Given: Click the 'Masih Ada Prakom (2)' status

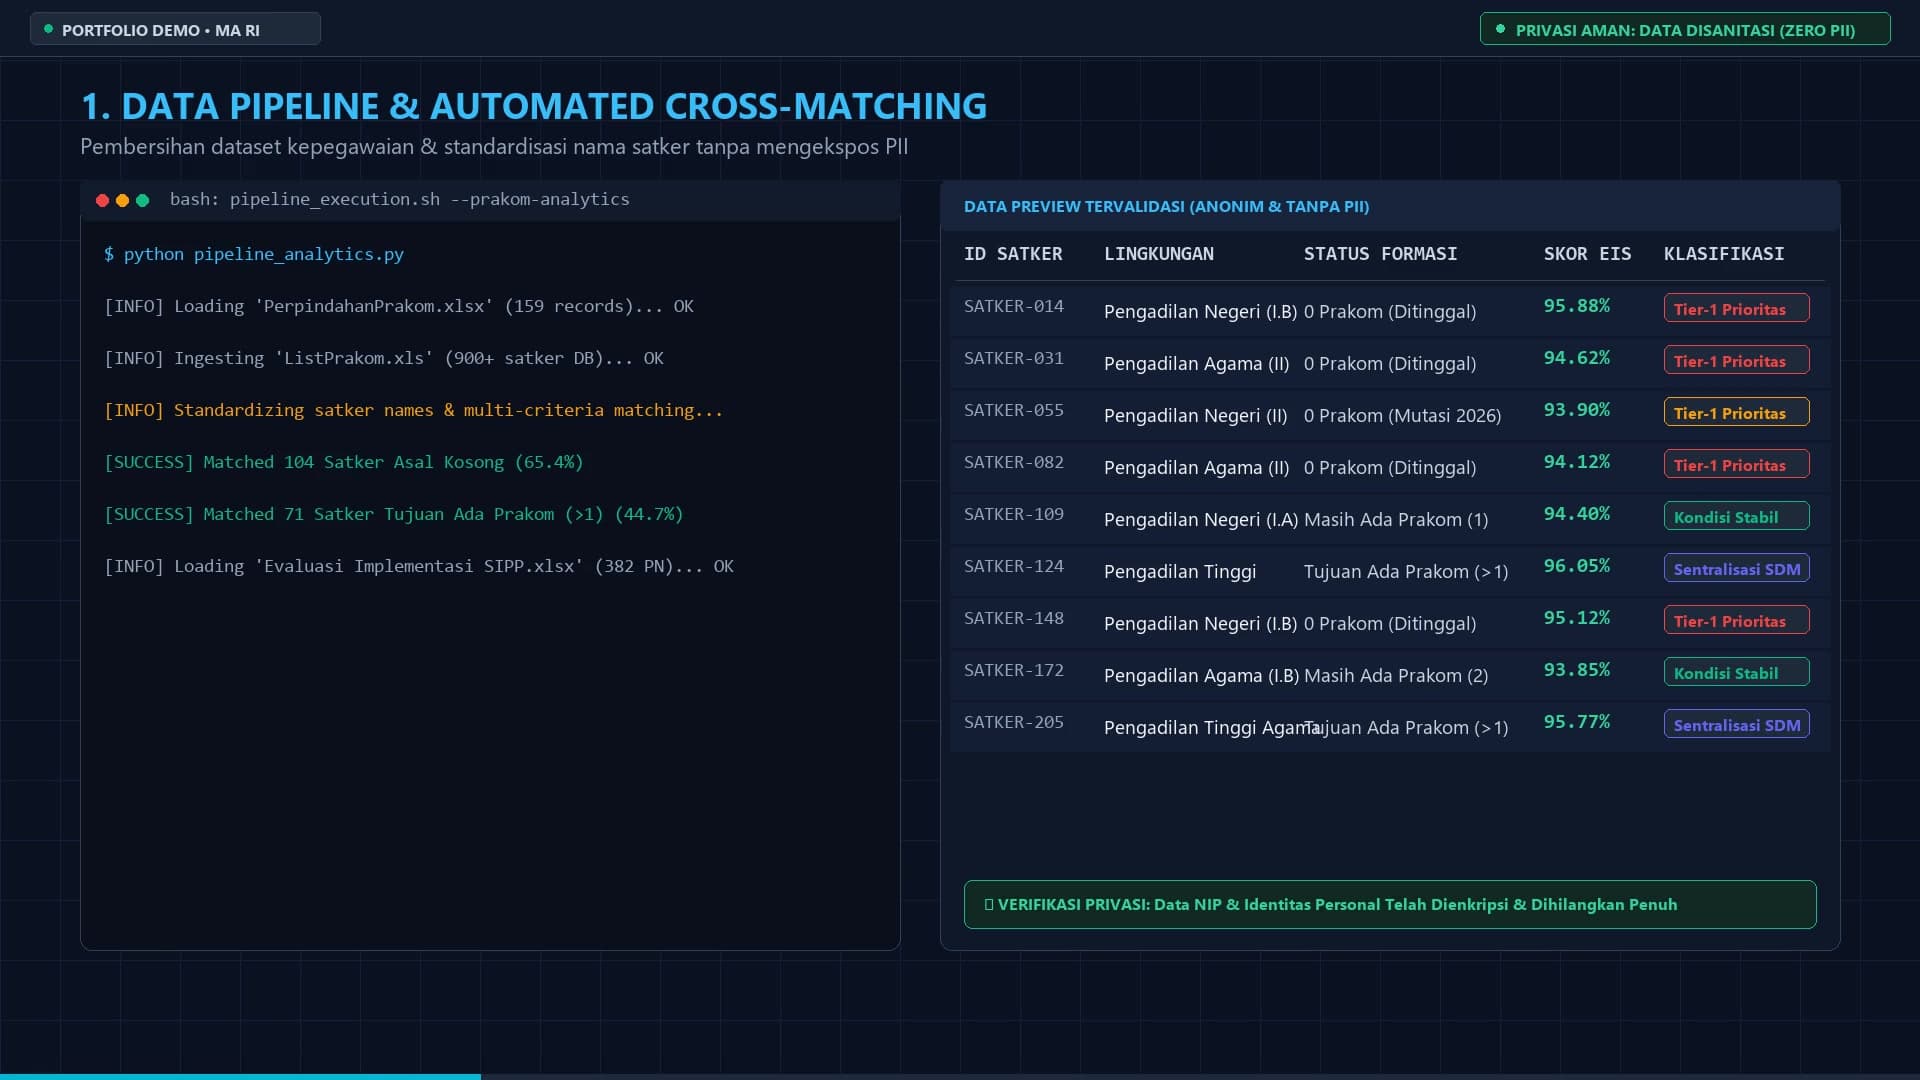Looking at the screenshot, I should click(x=1396, y=676).
